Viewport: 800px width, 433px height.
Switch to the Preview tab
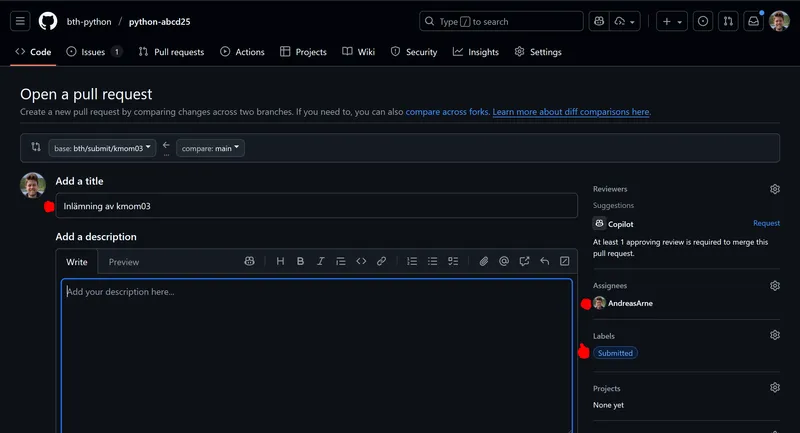pyautogui.click(x=124, y=262)
